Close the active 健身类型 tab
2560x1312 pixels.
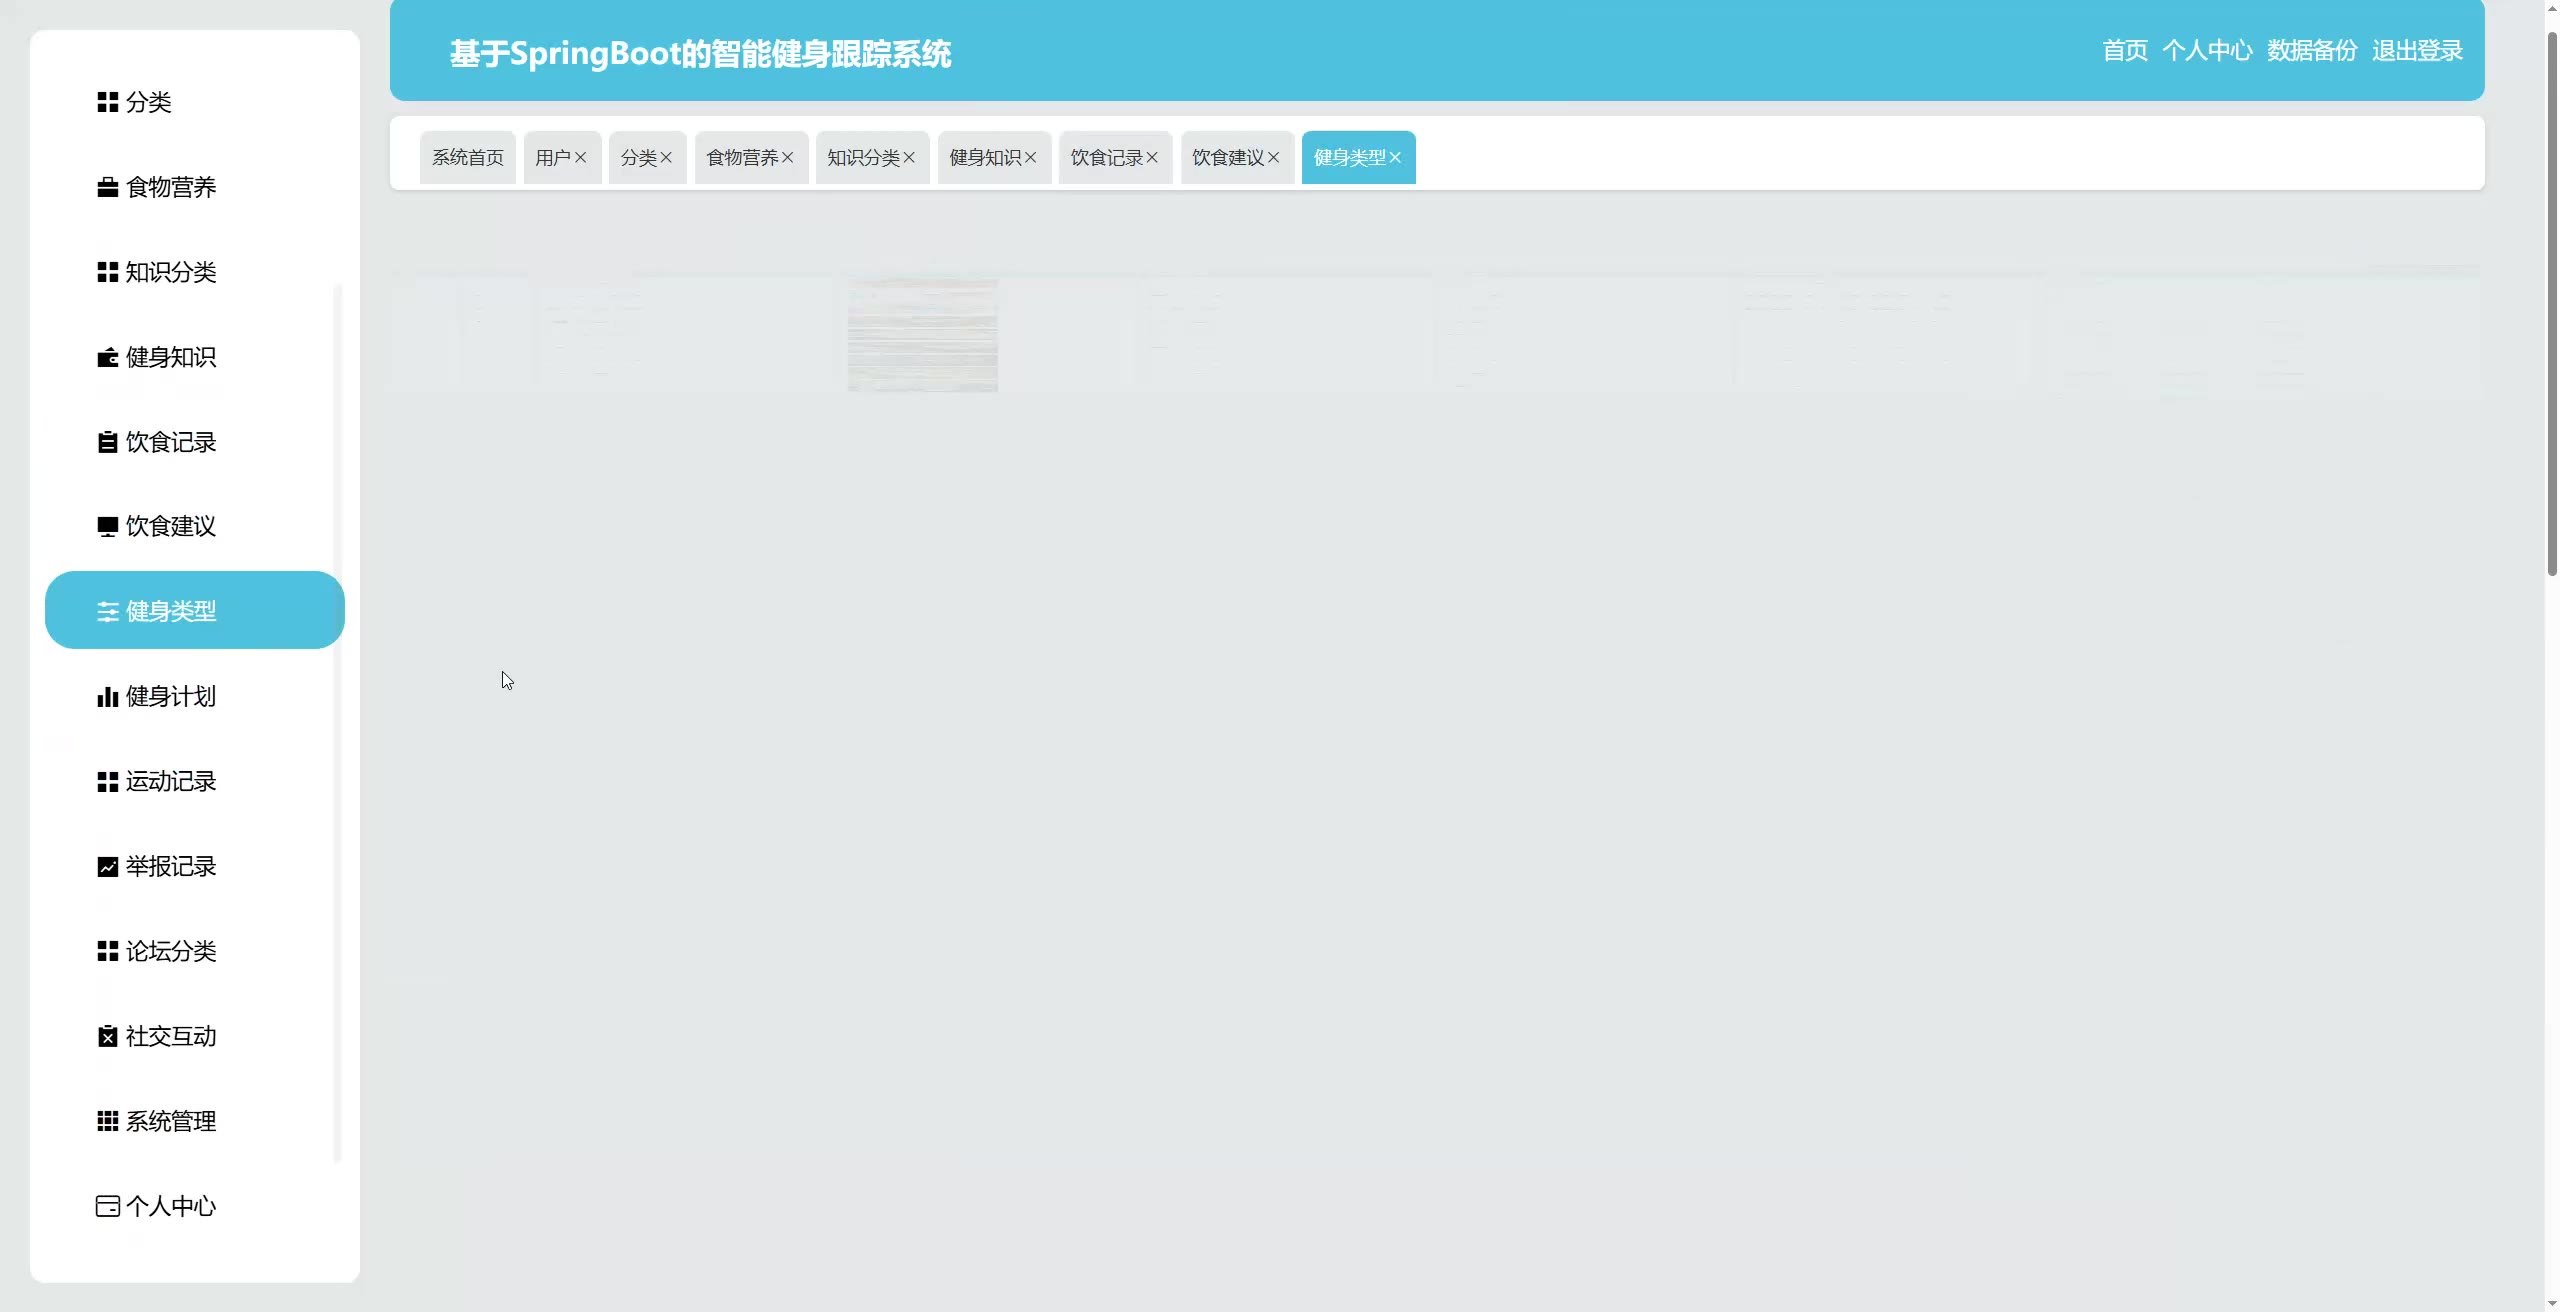pyautogui.click(x=1396, y=158)
